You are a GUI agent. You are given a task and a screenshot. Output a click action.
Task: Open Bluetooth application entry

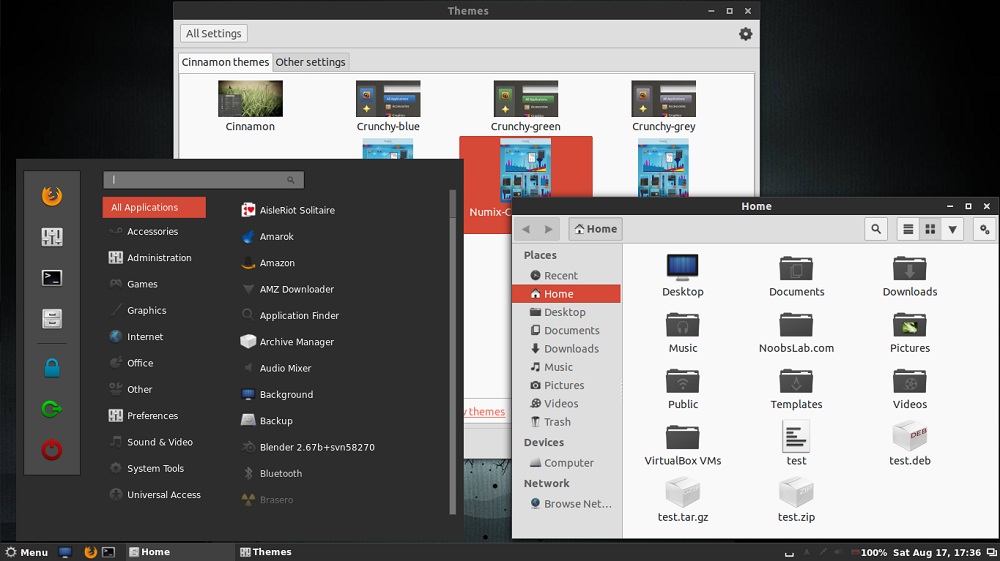click(x=272, y=474)
